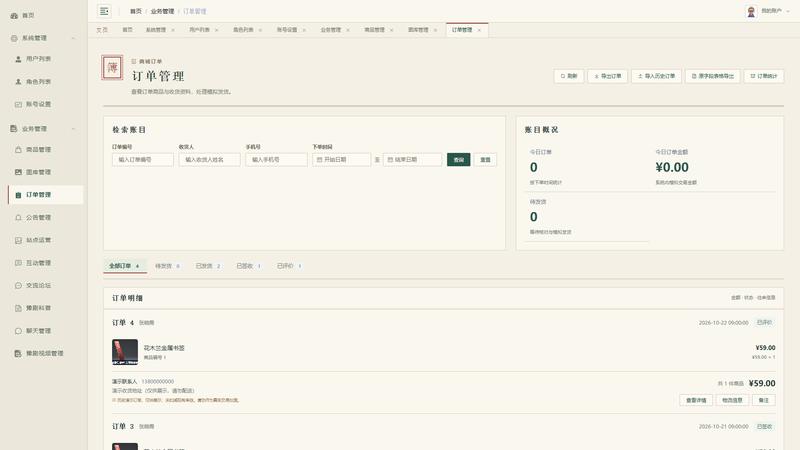
Task: Close the 账号设置 page tab
Action: pos(304,31)
